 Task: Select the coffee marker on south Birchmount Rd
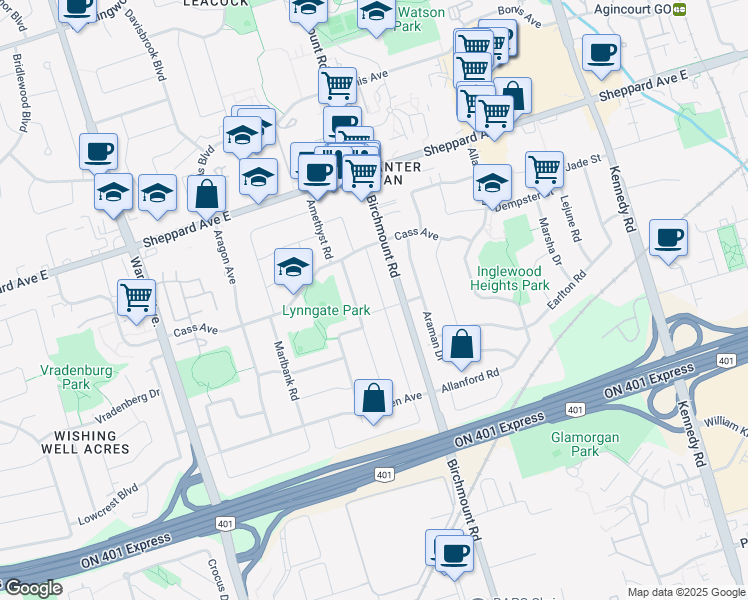[x=454, y=556]
